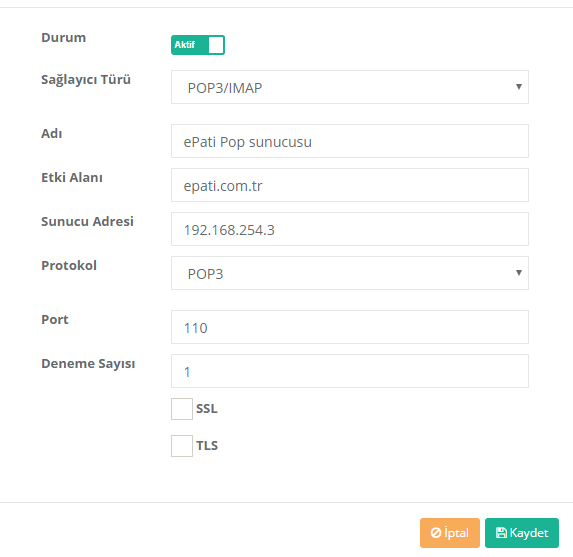Screen dimensions: 573x557
Task: Click the Durum label
Action: click(64, 38)
